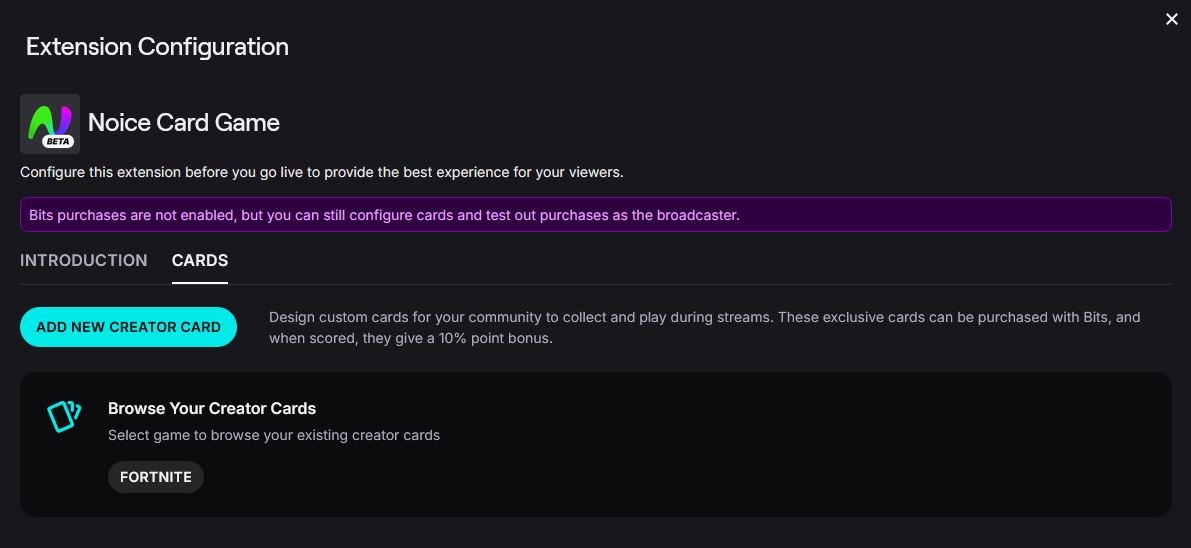1191x548 pixels.
Task: Click the Browse Your Creator Cards heading
Action: 212,408
